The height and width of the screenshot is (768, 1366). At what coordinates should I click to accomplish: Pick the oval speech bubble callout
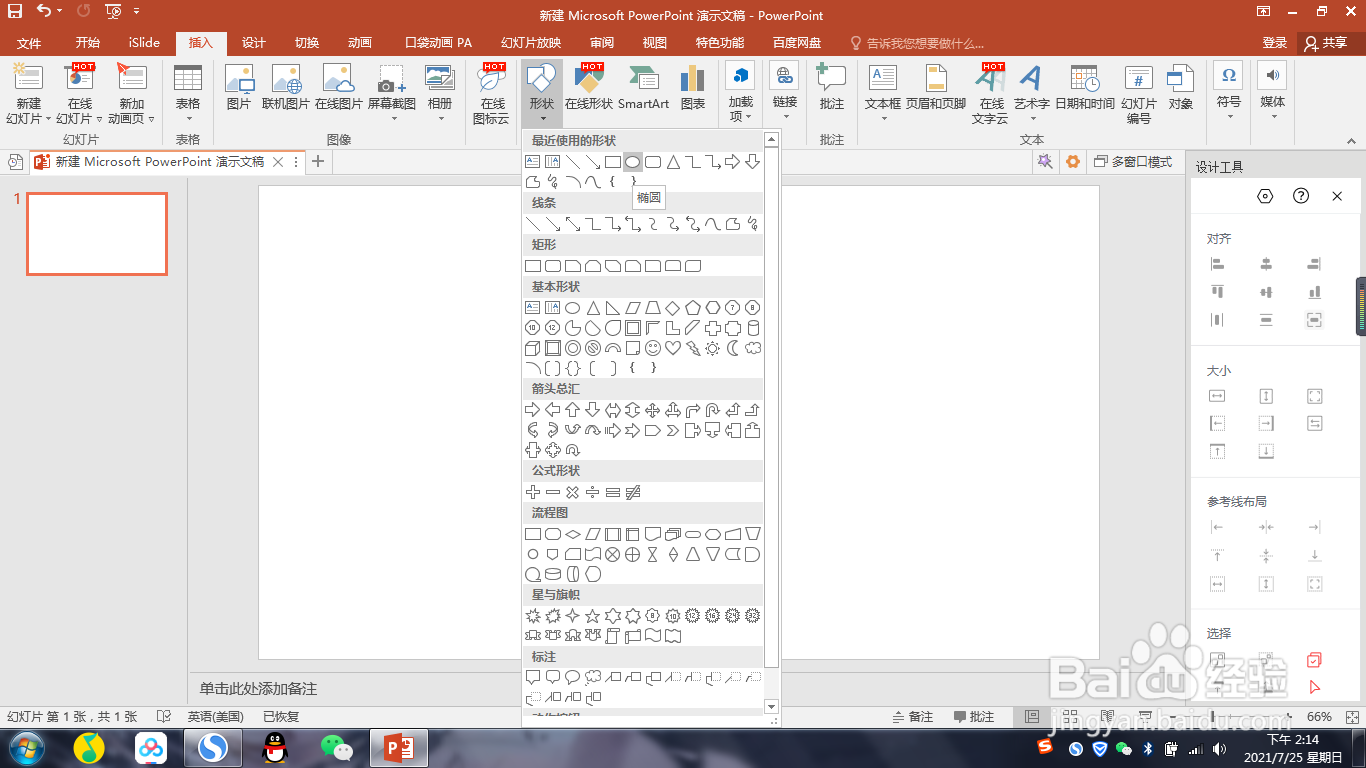pos(573,677)
